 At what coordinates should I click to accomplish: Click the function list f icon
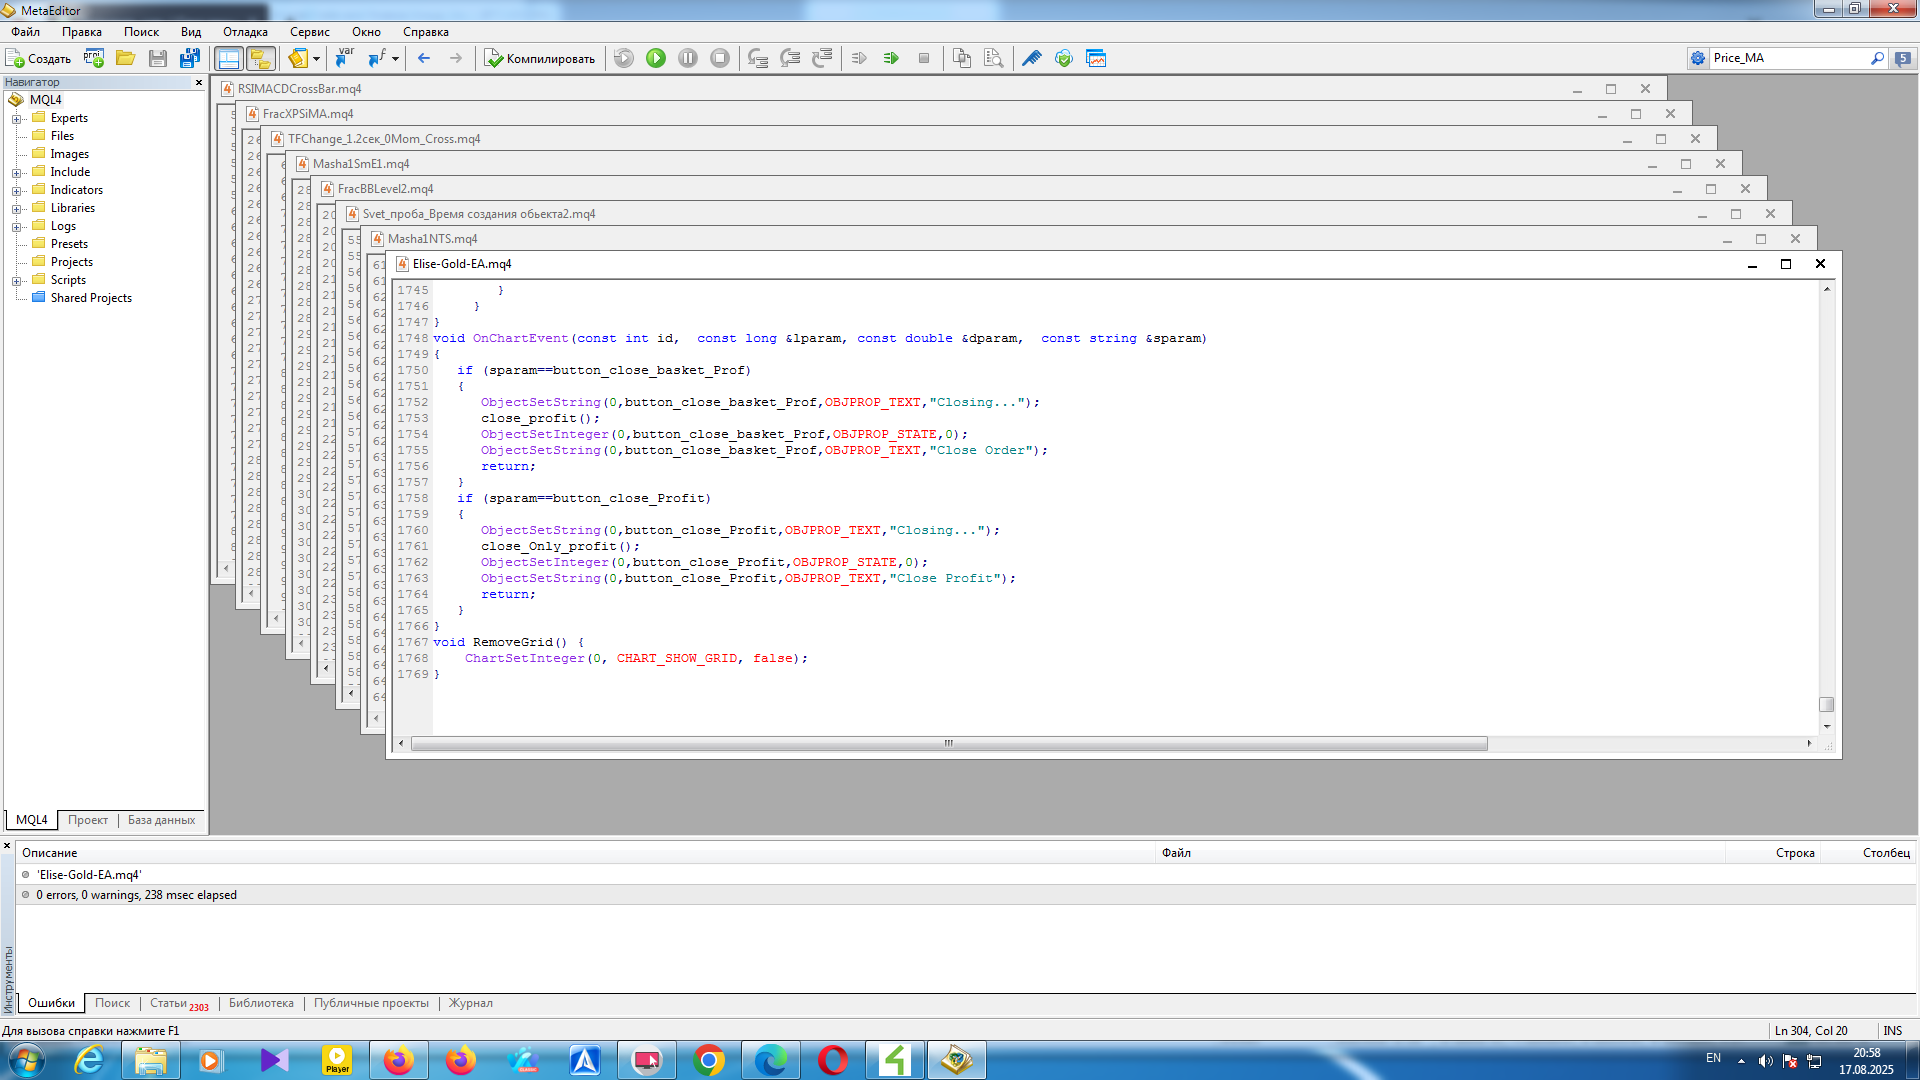(376, 58)
